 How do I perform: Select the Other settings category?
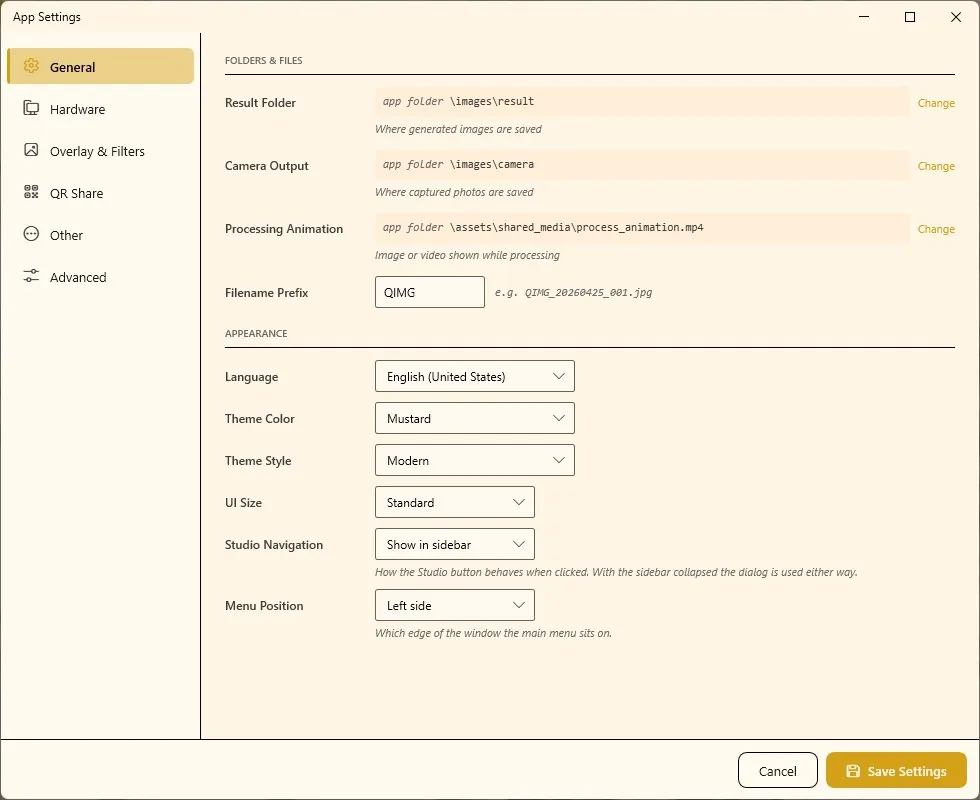[x=101, y=235]
